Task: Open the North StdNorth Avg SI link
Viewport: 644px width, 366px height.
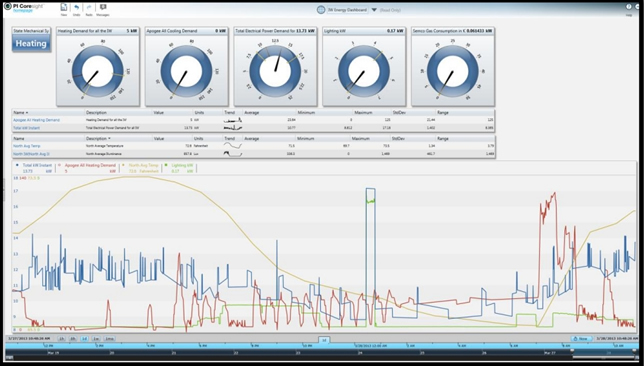Action: click(x=31, y=154)
